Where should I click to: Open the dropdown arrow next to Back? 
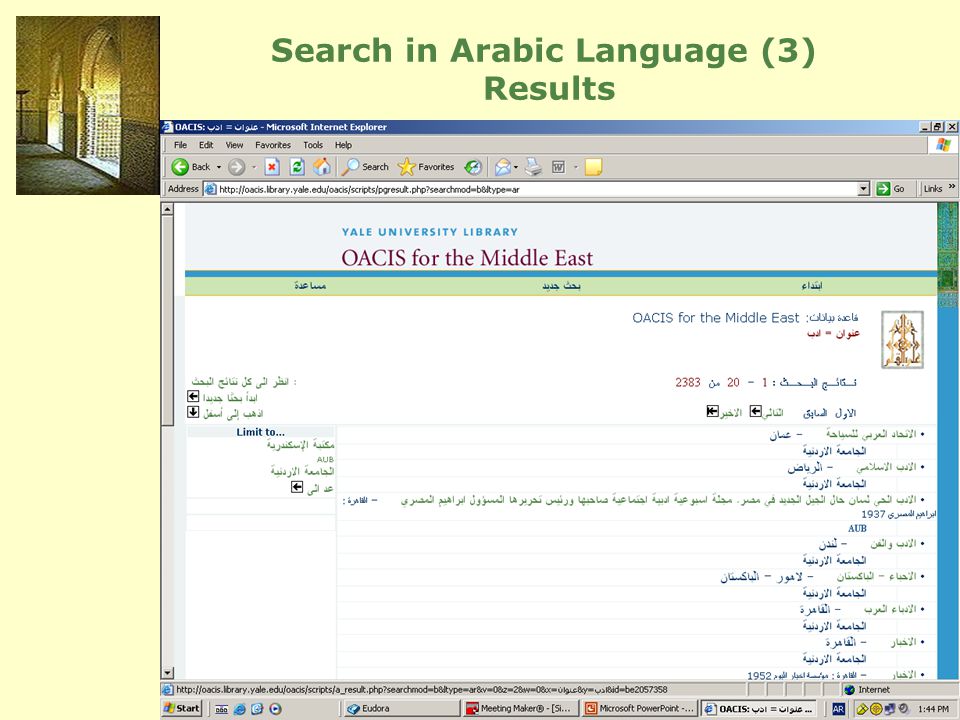click(219, 167)
